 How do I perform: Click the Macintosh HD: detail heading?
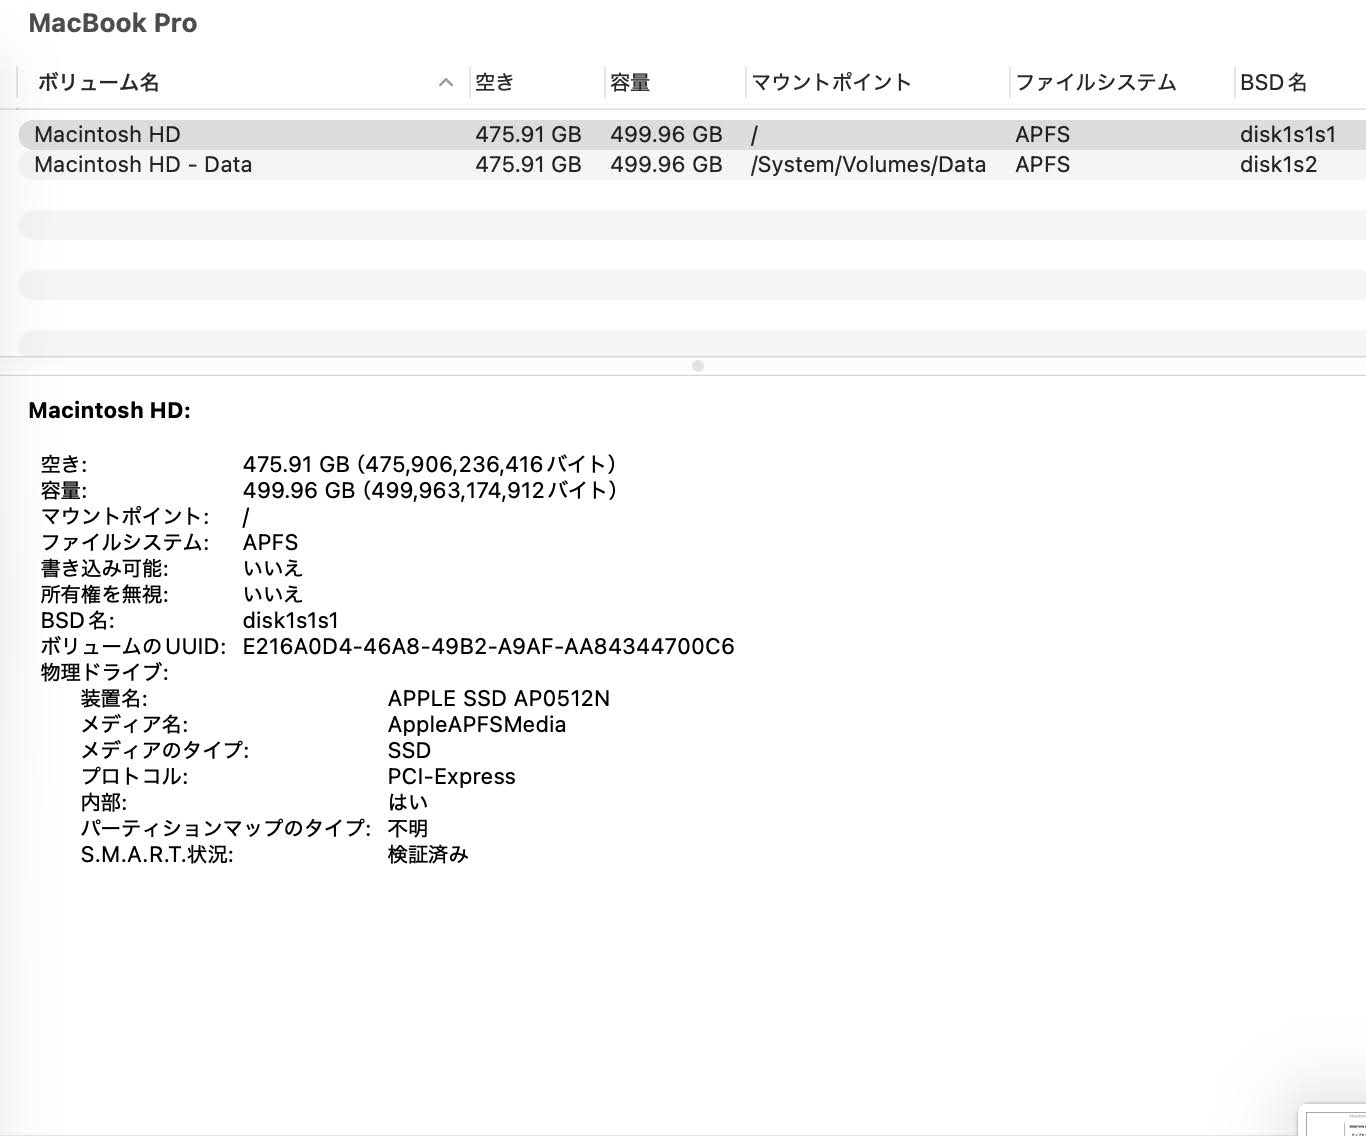(109, 410)
